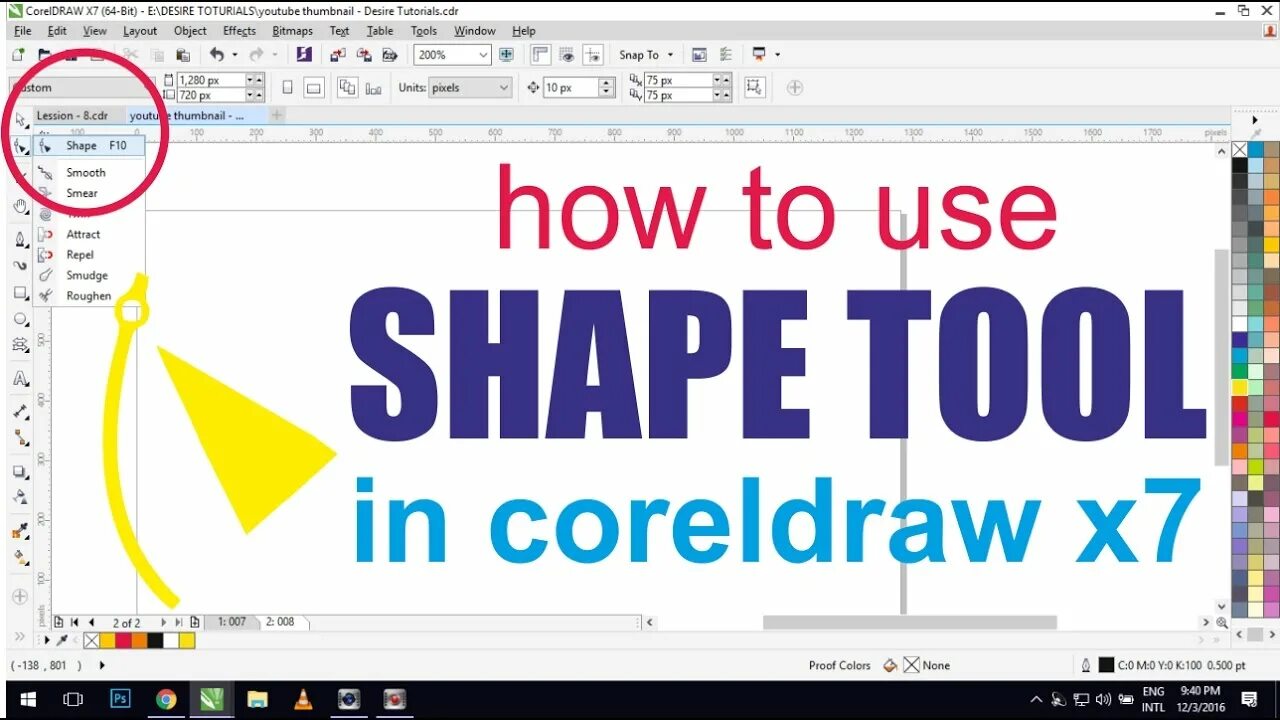Toggle Show Rulers button

541,55
